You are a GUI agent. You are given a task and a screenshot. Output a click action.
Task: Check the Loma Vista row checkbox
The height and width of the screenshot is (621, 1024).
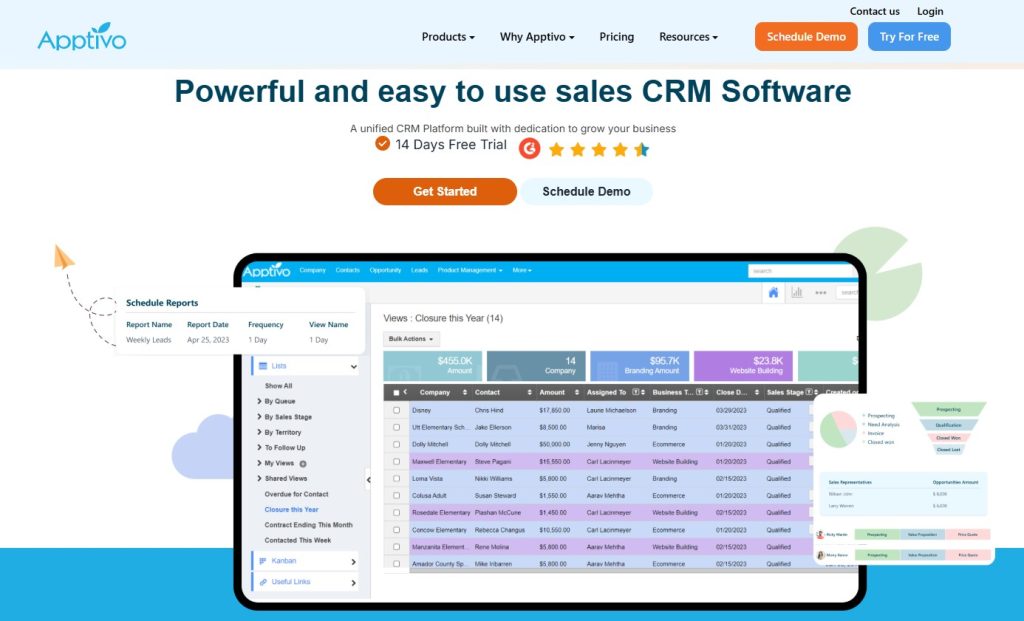(396, 479)
